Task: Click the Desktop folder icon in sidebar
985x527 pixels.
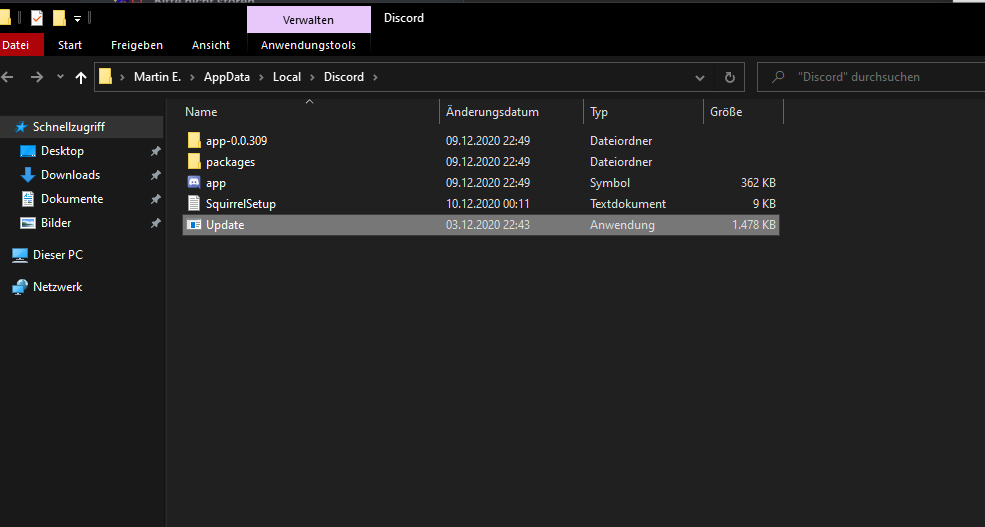Action: pyautogui.click(x=28, y=151)
